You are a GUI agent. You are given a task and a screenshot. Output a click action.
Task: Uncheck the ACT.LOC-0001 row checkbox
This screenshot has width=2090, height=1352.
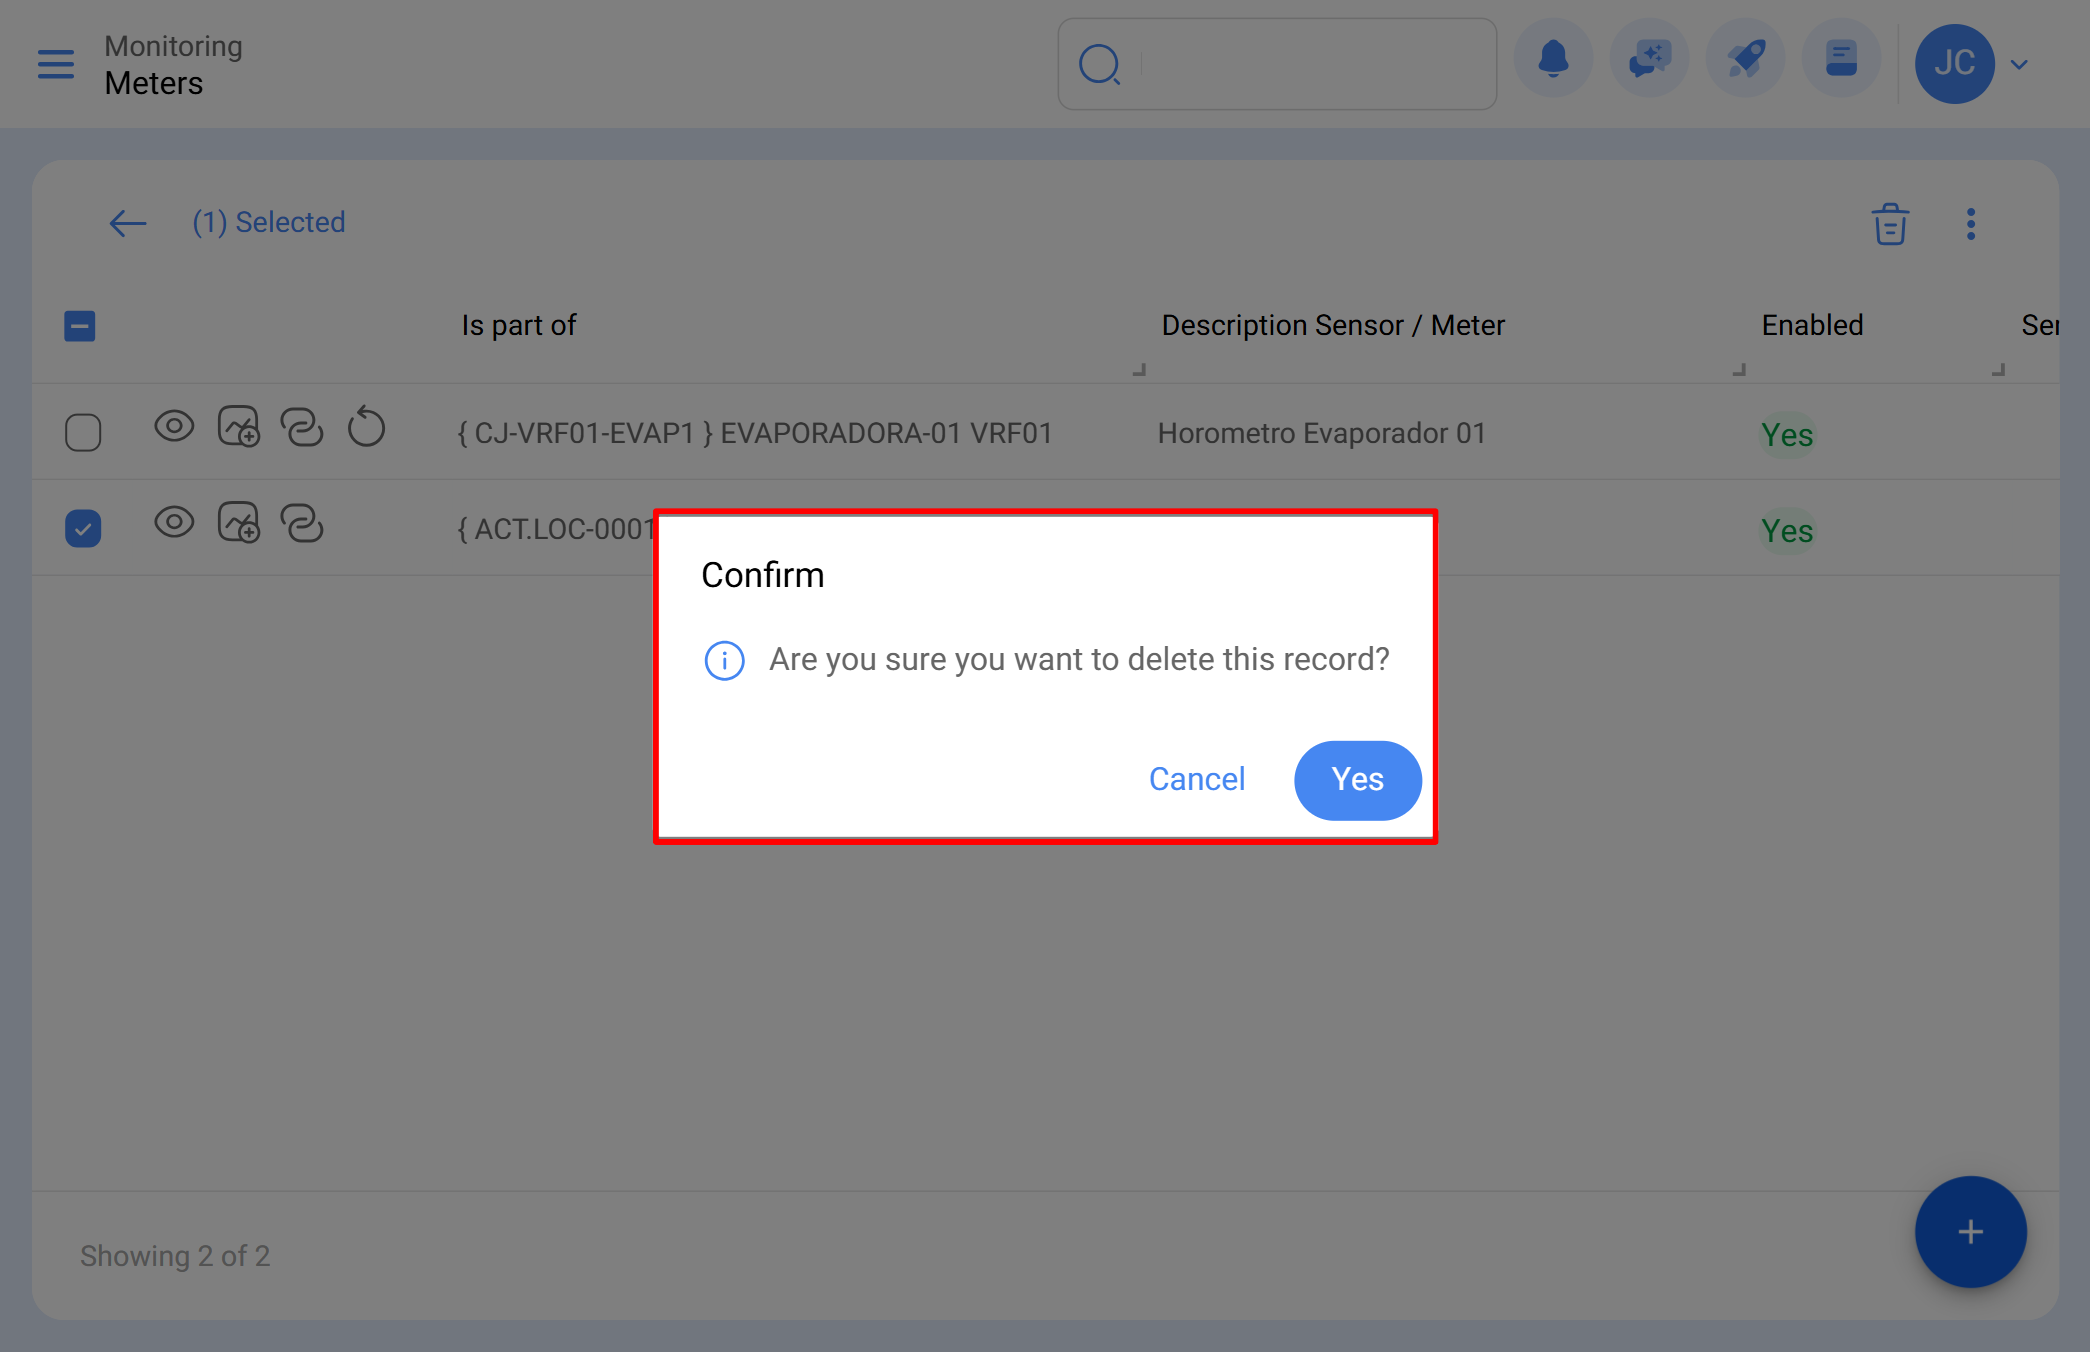[83, 529]
